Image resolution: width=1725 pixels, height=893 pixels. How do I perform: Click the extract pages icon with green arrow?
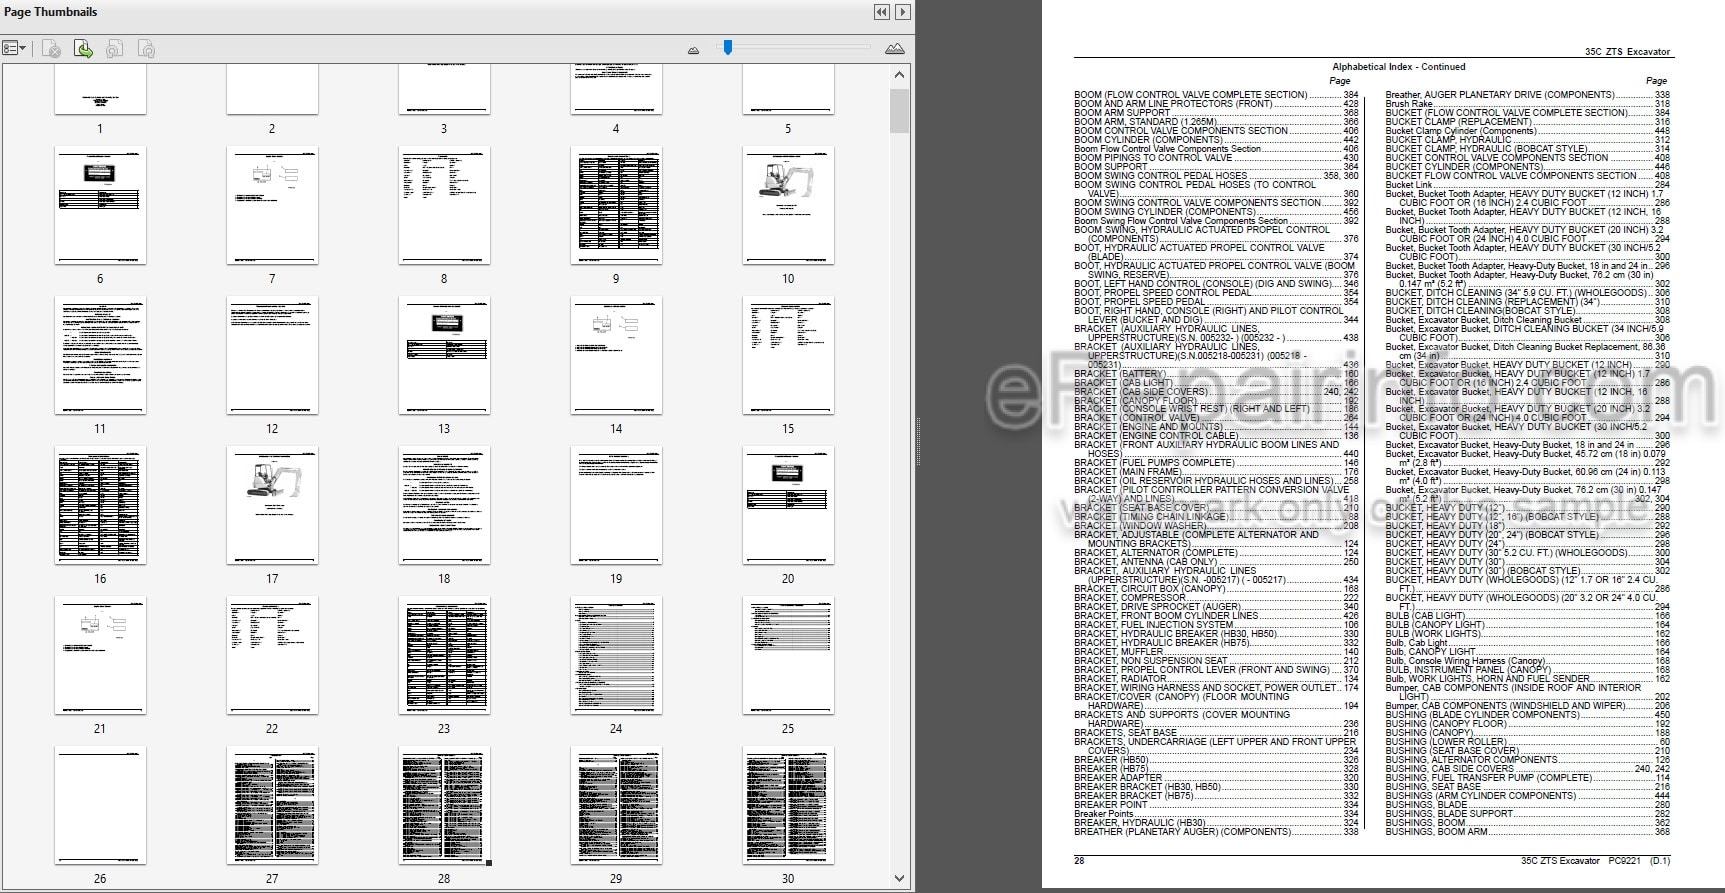(83, 48)
